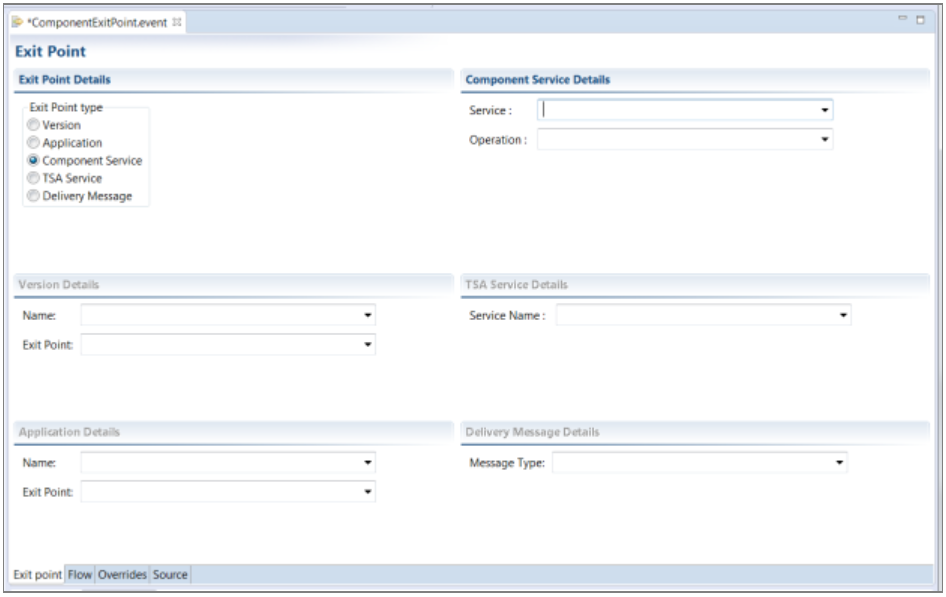The image size is (946, 597).
Task: Switch to the Flow tab
Action: click(80, 575)
